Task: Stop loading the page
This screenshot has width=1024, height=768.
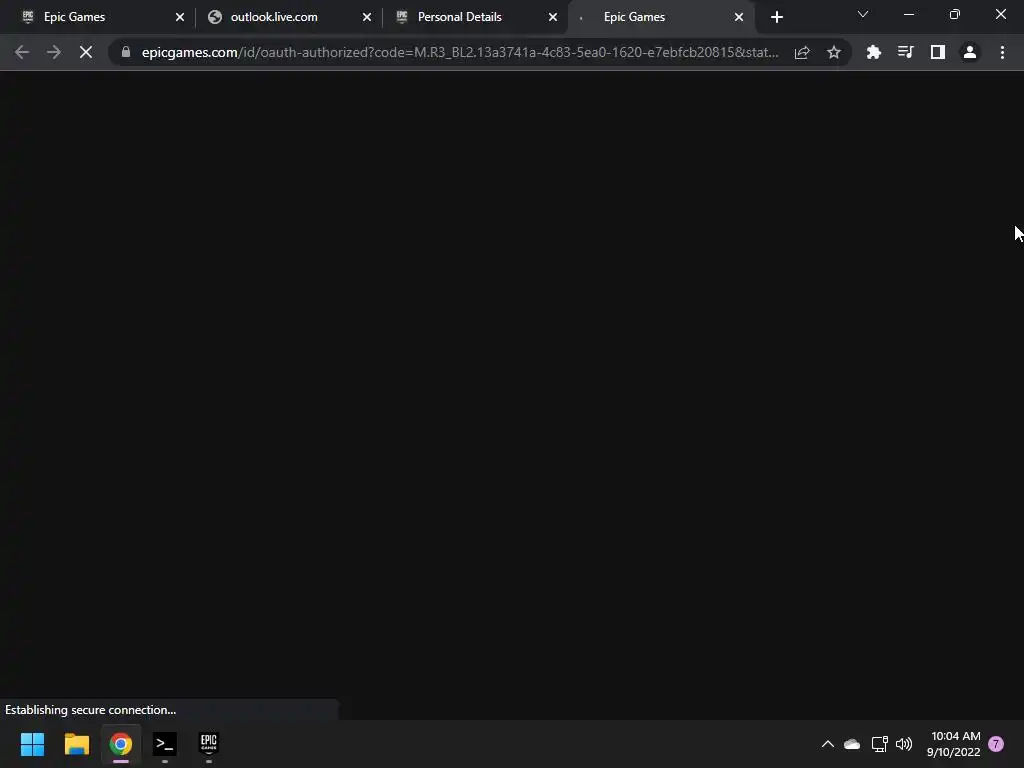Action: (86, 52)
